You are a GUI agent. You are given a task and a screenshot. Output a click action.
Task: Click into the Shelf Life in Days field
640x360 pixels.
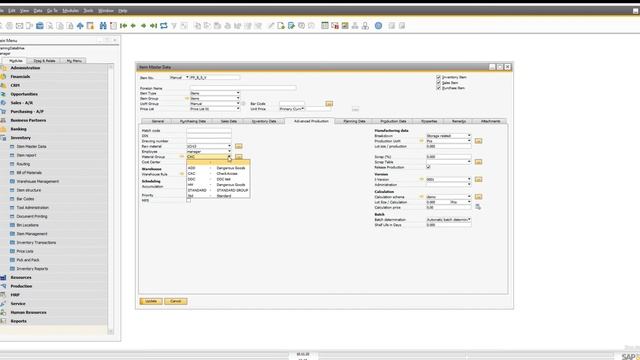(449, 225)
